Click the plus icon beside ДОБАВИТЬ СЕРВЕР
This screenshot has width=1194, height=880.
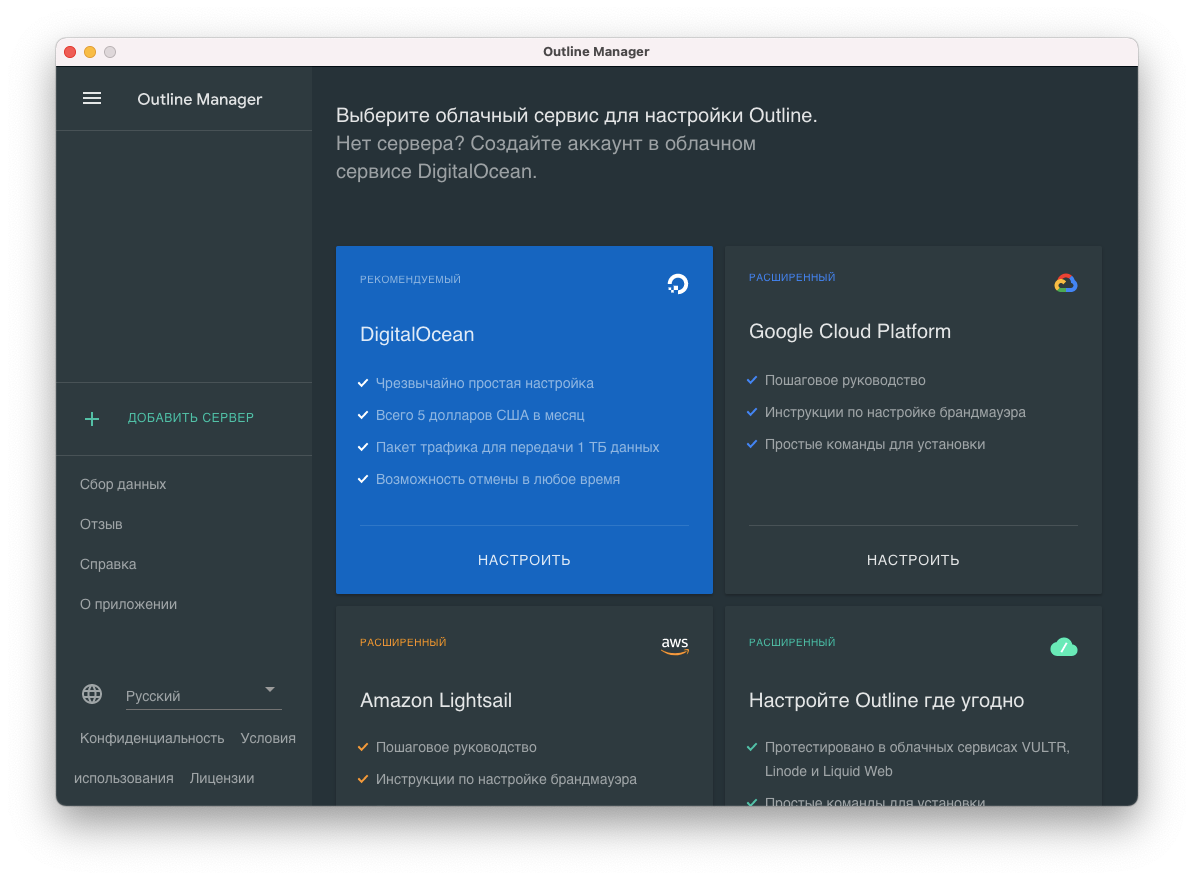(x=92, y=419)
